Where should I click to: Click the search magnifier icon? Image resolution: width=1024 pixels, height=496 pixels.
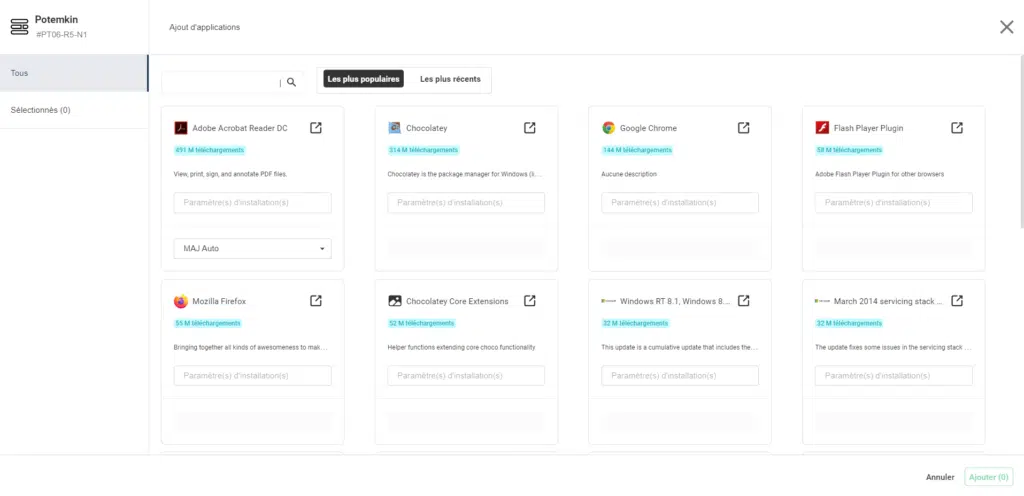[x=291, y=82]
